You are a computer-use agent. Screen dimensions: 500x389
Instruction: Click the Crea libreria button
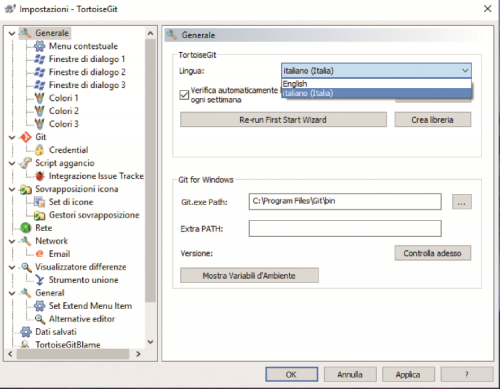[x=433, y=120]
